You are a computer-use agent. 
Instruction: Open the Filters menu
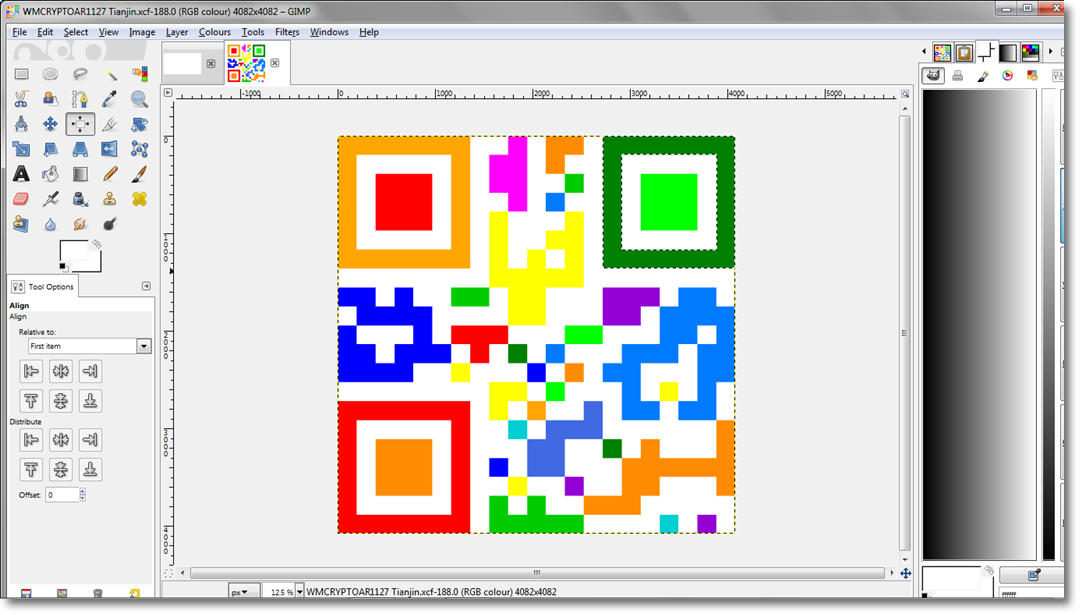pos(287,32)
